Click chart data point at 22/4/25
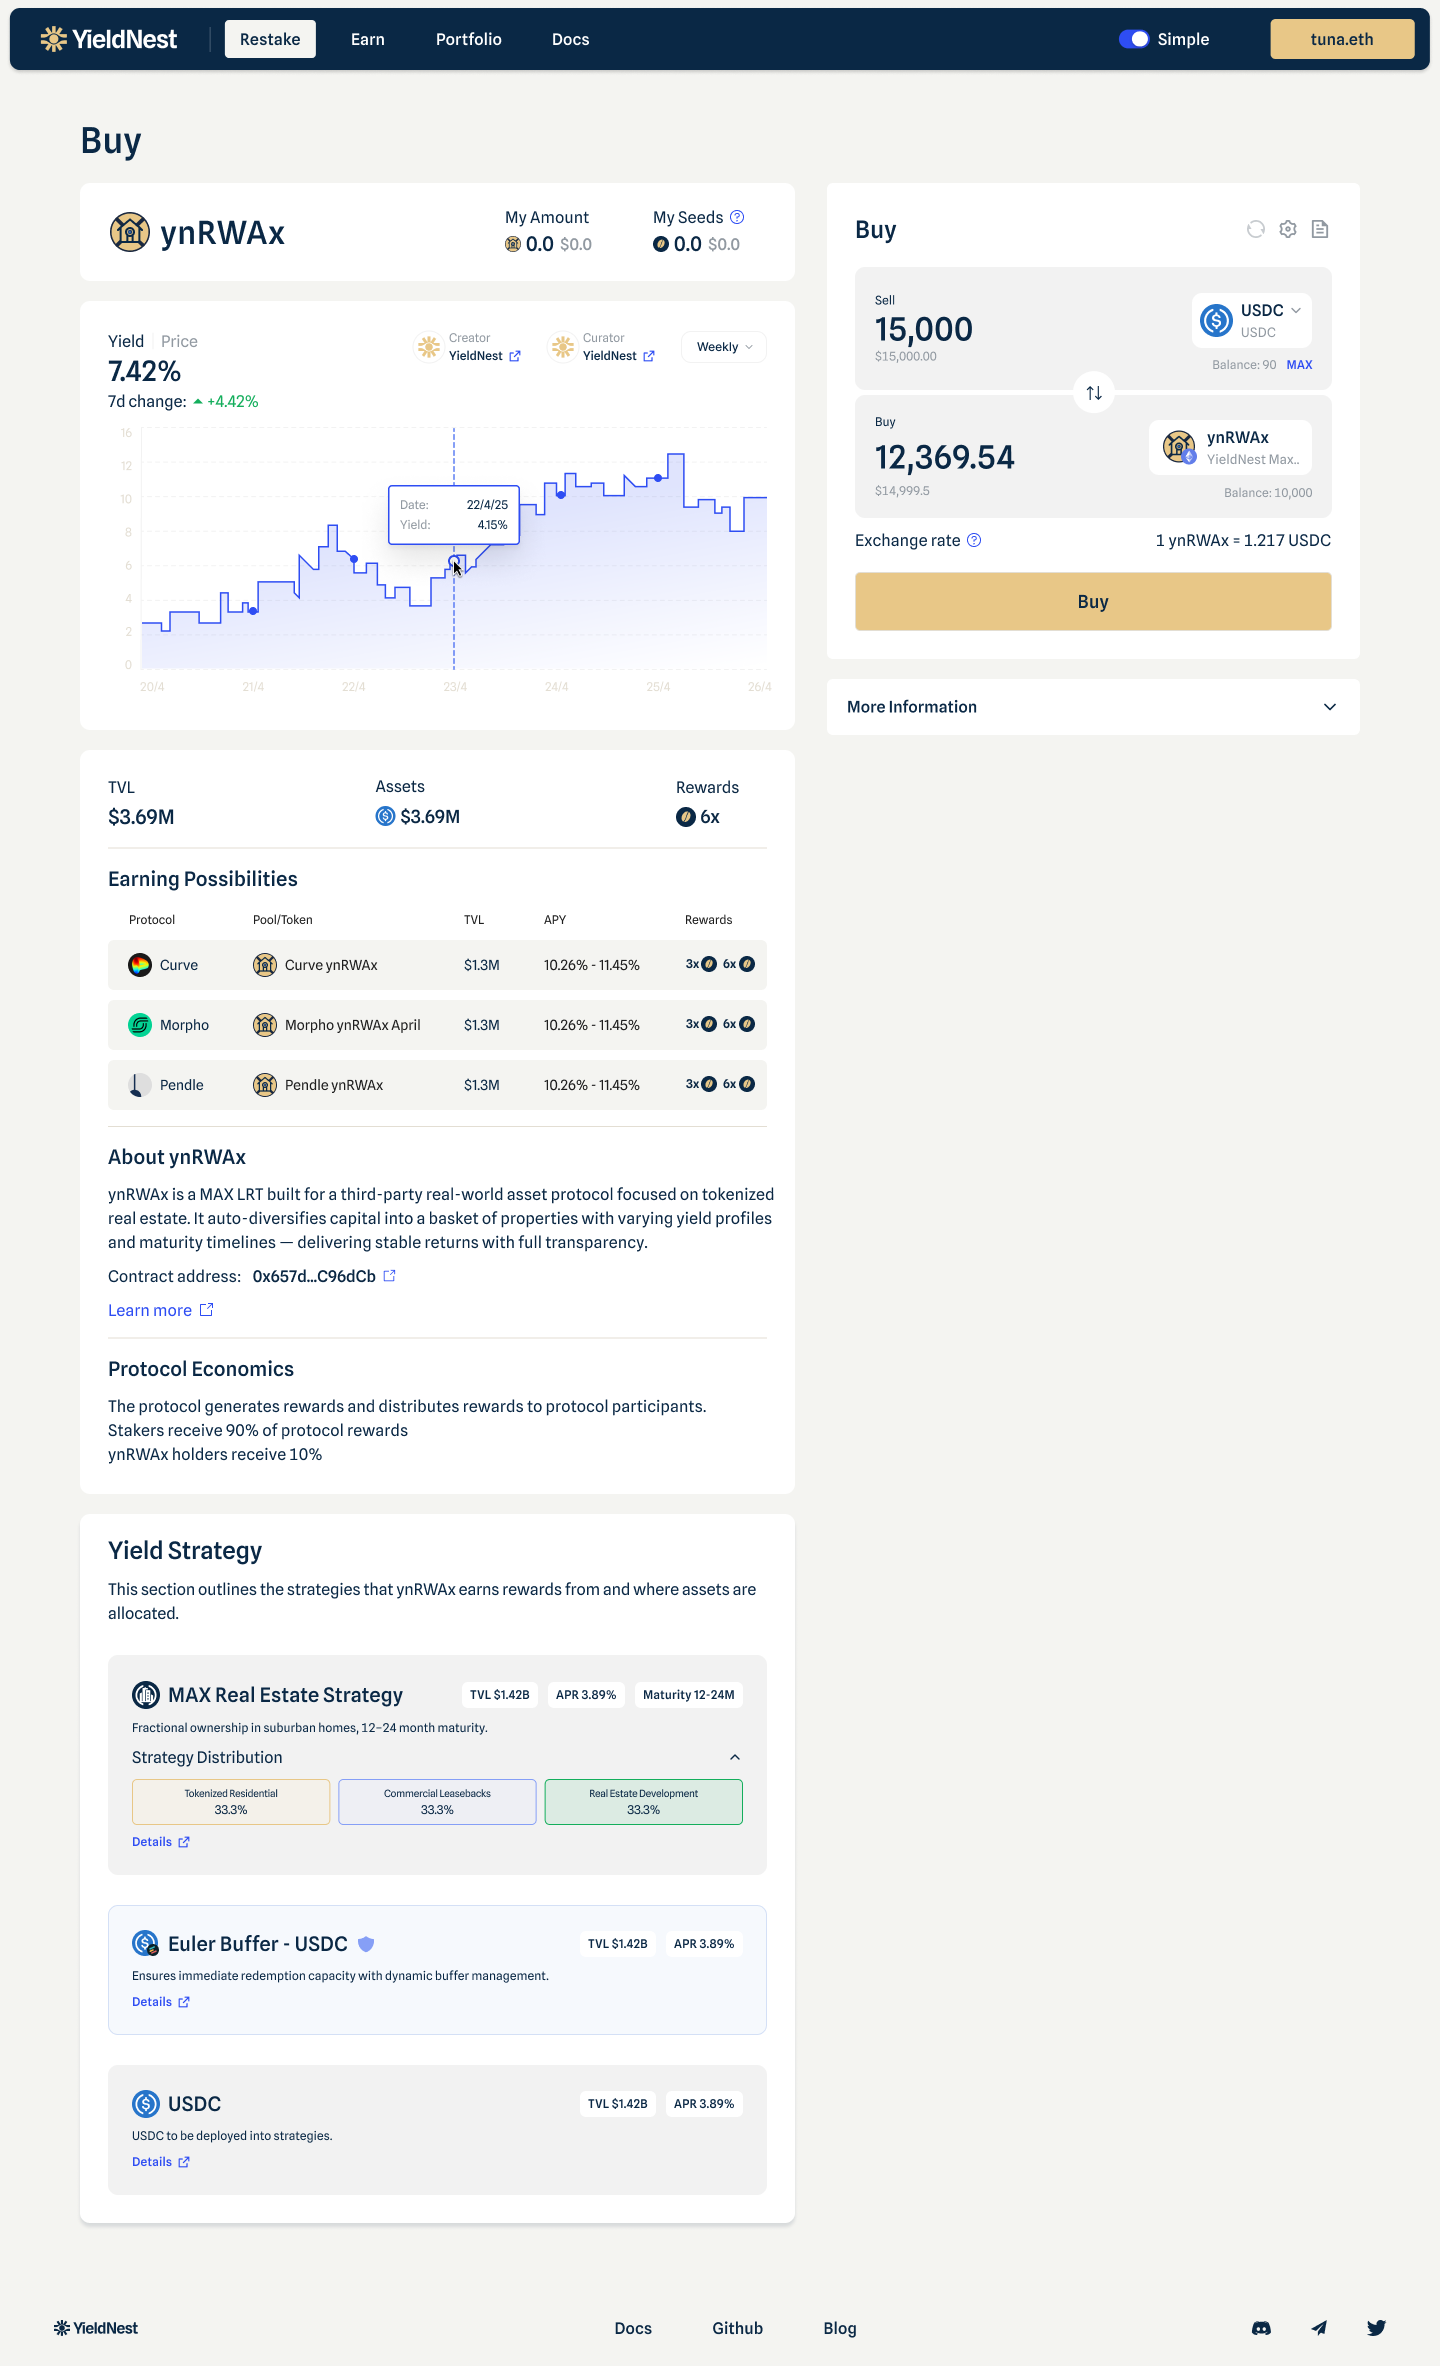 pos(354,558)
